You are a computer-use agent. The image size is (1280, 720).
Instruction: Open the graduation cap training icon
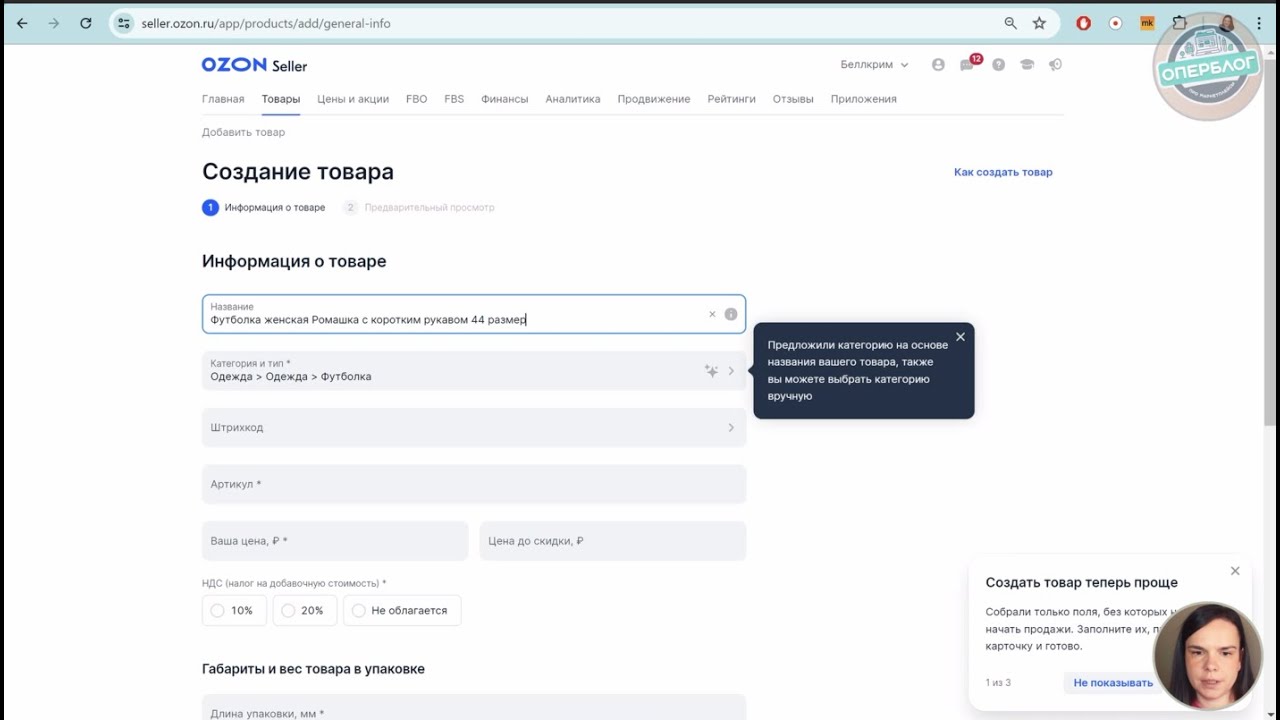(1026, 65)
